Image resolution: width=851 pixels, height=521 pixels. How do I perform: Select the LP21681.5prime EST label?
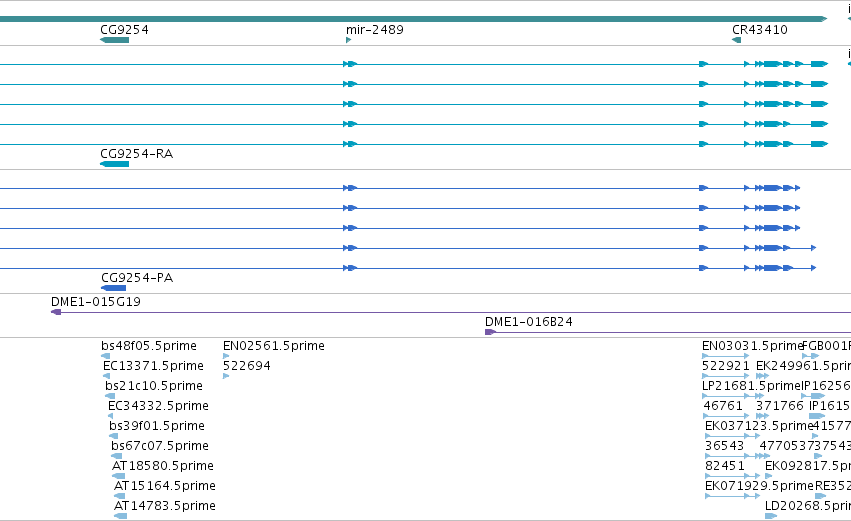click(752, 386)
